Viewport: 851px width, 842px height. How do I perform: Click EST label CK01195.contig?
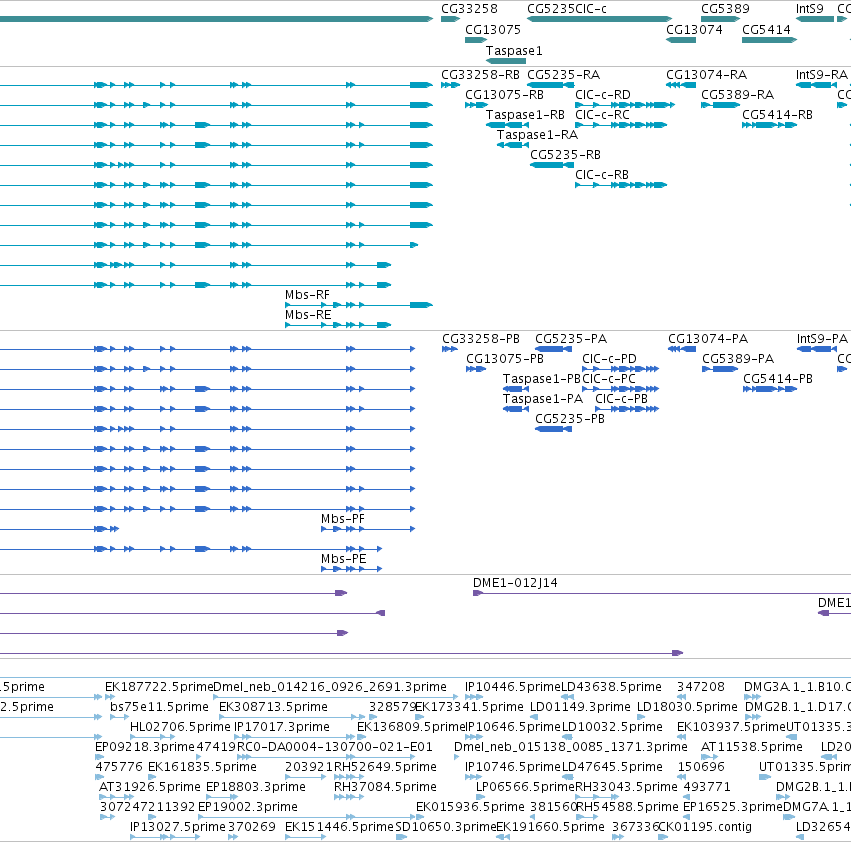pyautogui.click(x=704, y=828)
